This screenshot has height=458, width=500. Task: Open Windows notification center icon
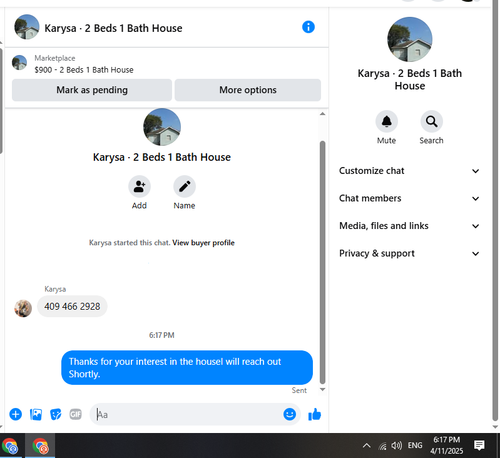[479, 445]
